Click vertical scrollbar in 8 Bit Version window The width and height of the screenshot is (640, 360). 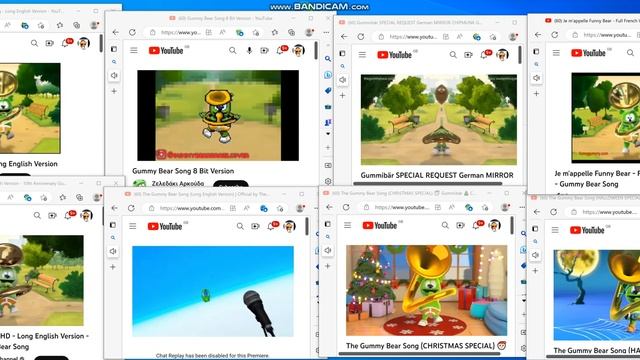pyautogui.click(x=316, y=51)
